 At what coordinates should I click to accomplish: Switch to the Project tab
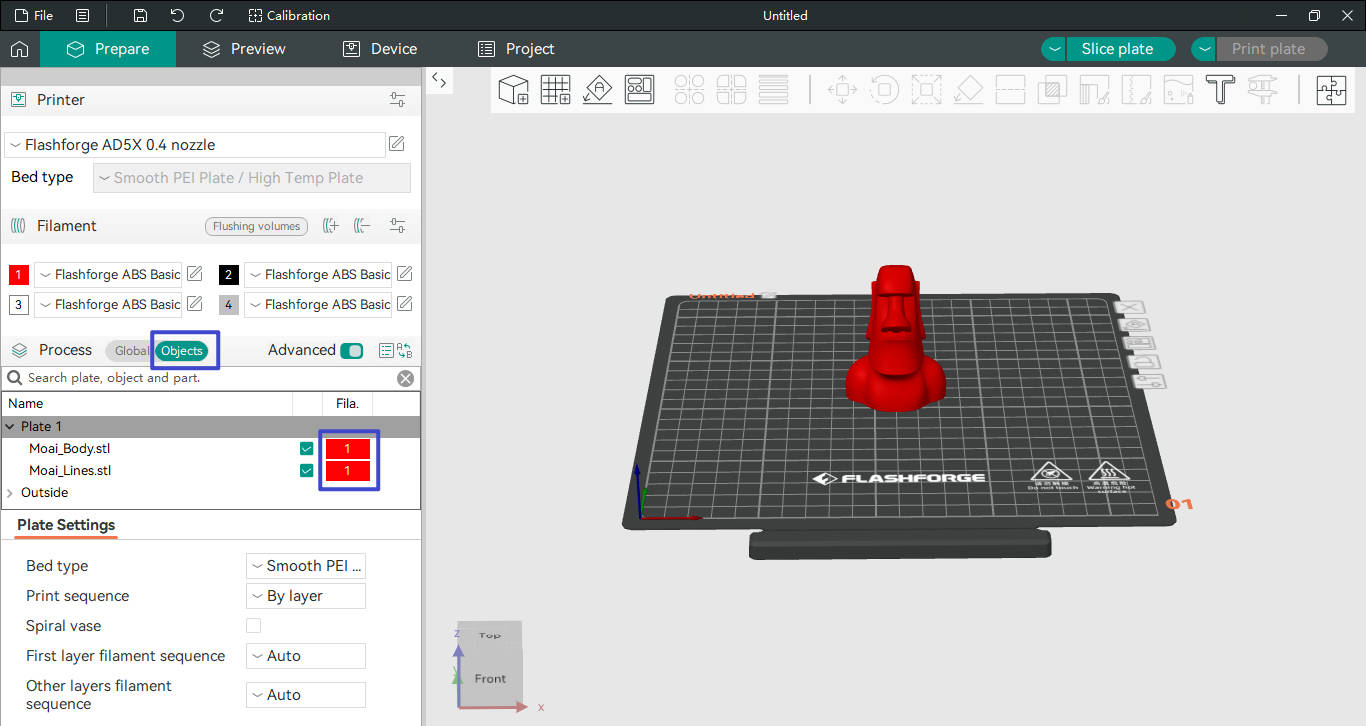516,49
